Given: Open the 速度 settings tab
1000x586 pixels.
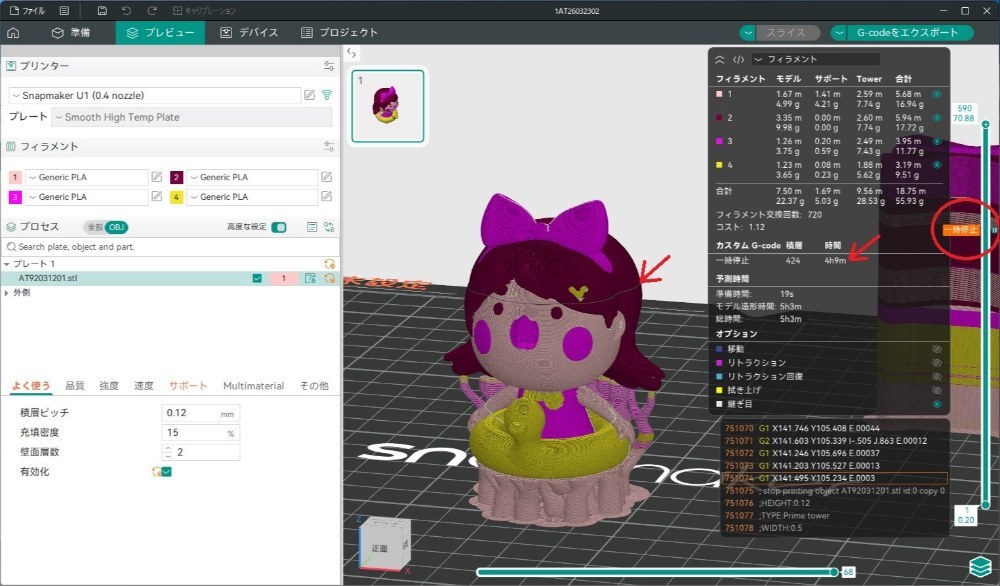Looking at the screenshot, I should 143,386.
